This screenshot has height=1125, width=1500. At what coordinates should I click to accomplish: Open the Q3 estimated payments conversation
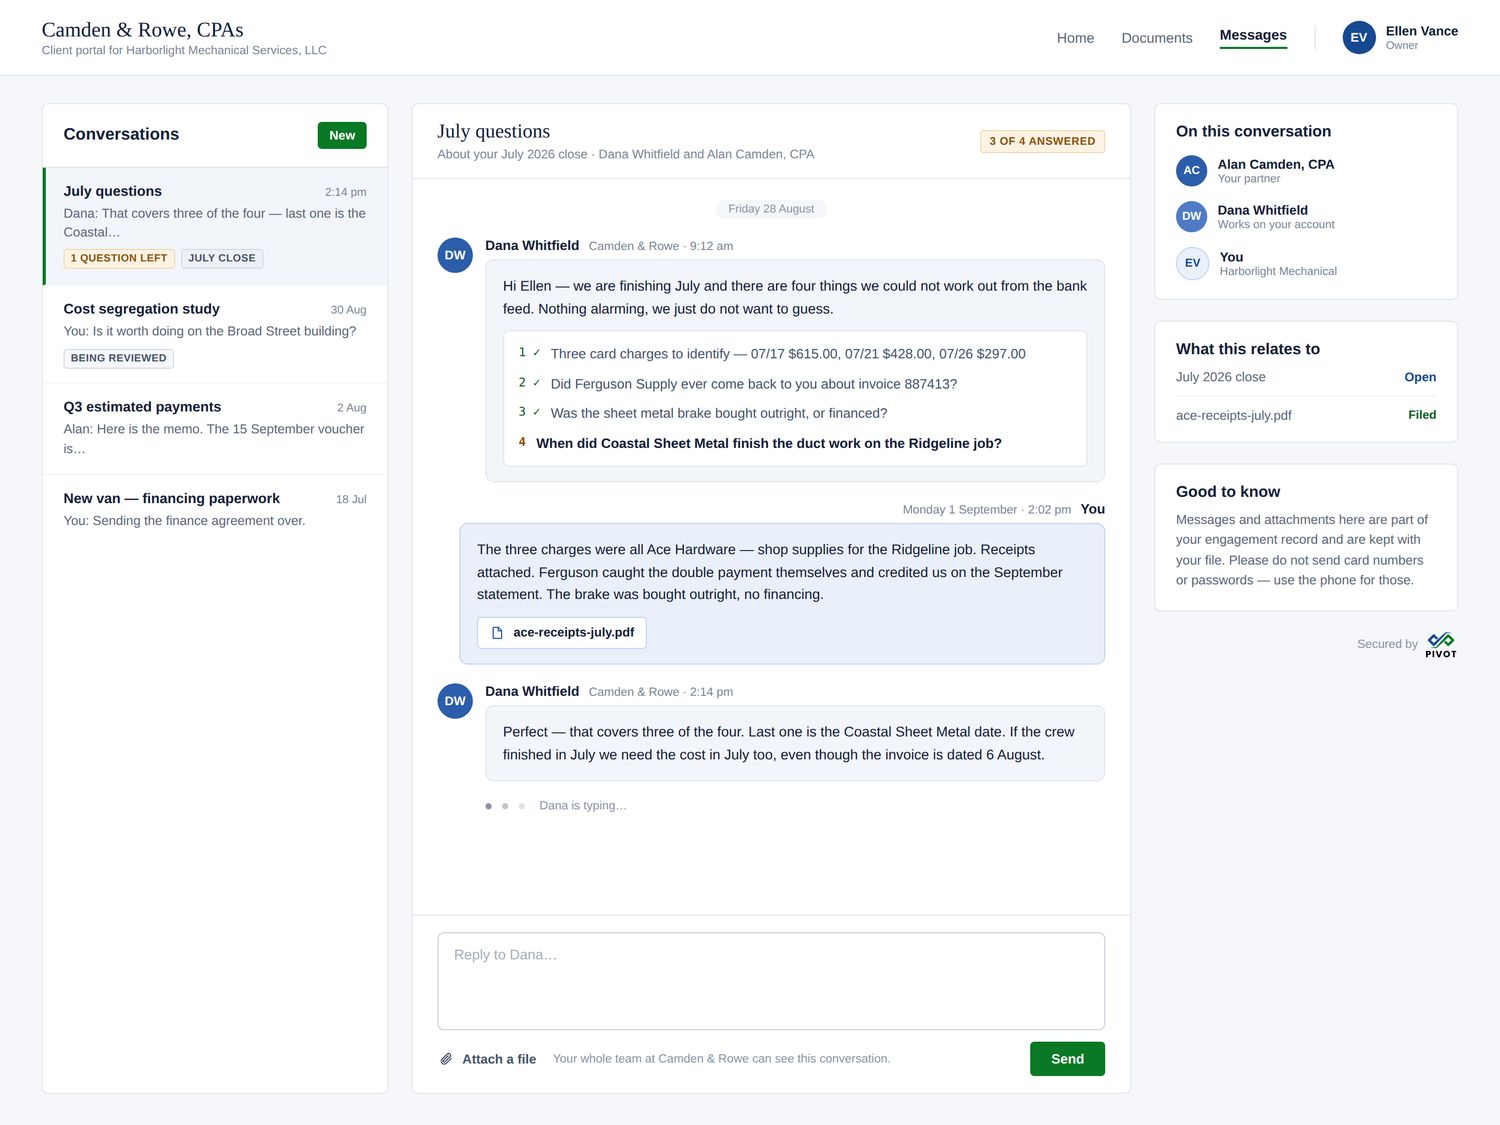click(215, 429)
